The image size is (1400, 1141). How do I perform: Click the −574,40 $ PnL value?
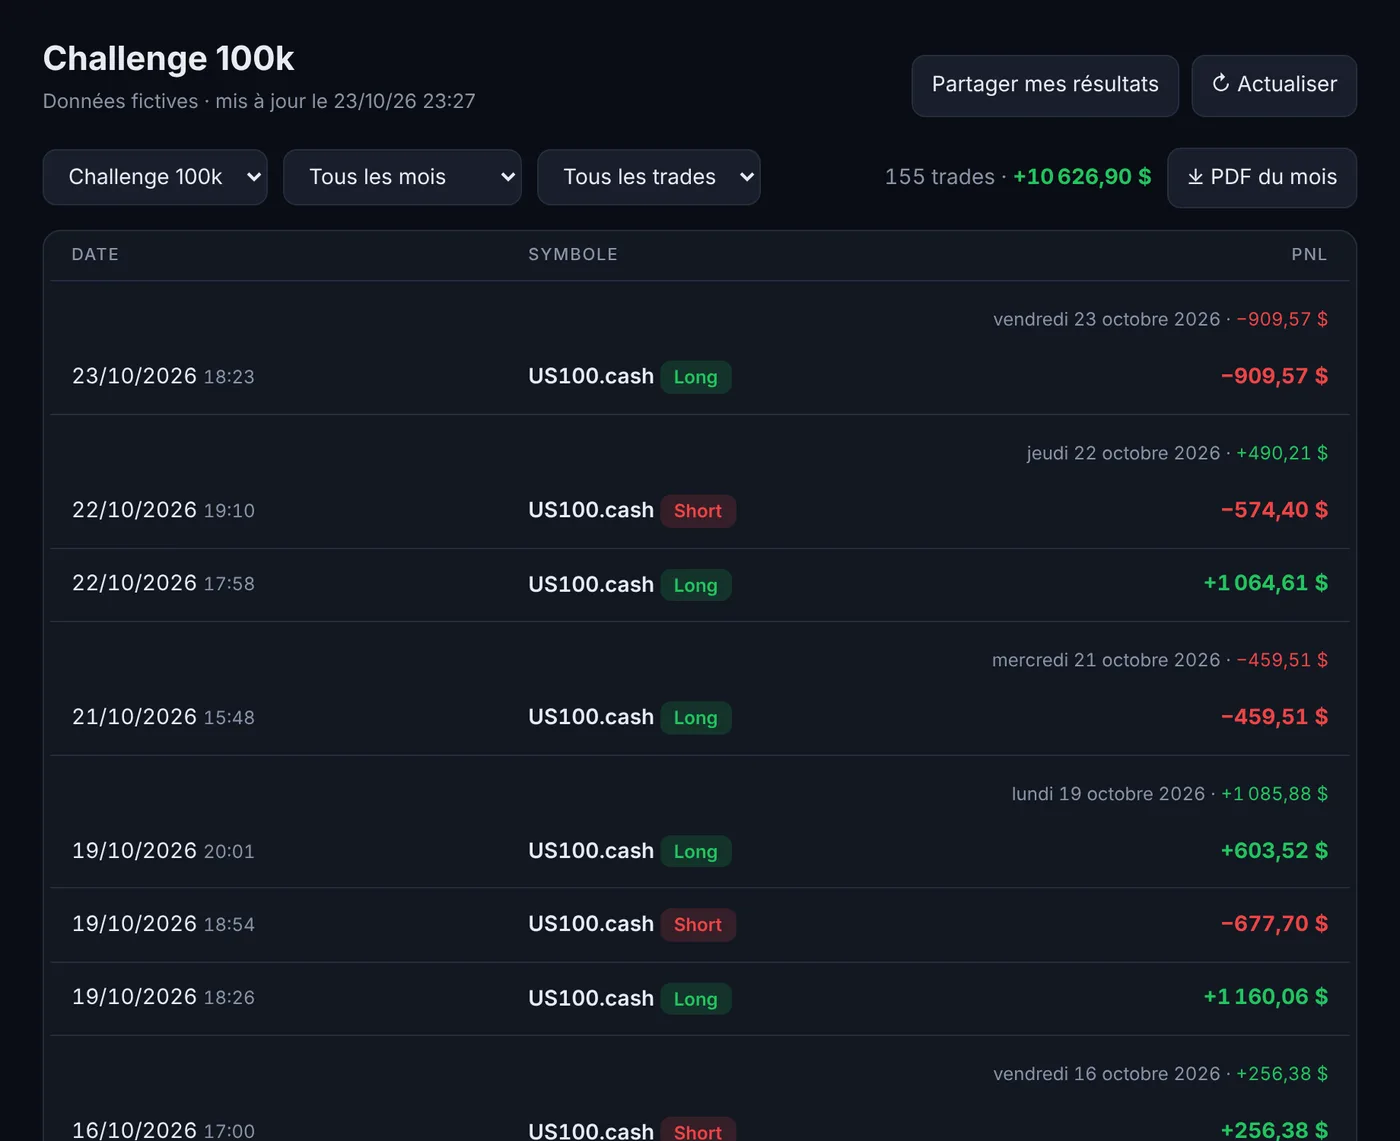tap(1274, 510)
